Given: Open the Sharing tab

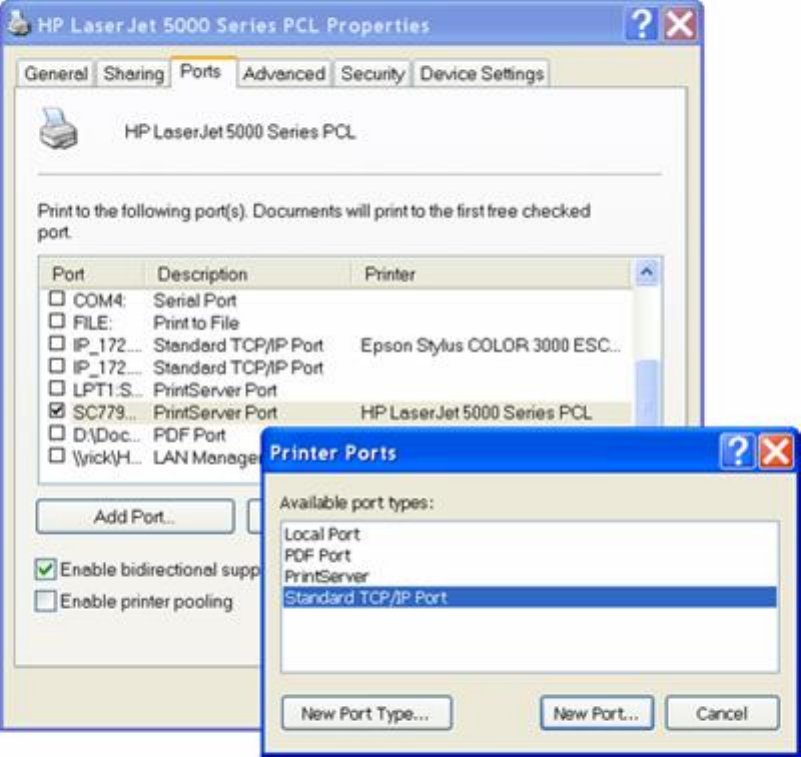Looking at the screenshot, I should 133,74.
